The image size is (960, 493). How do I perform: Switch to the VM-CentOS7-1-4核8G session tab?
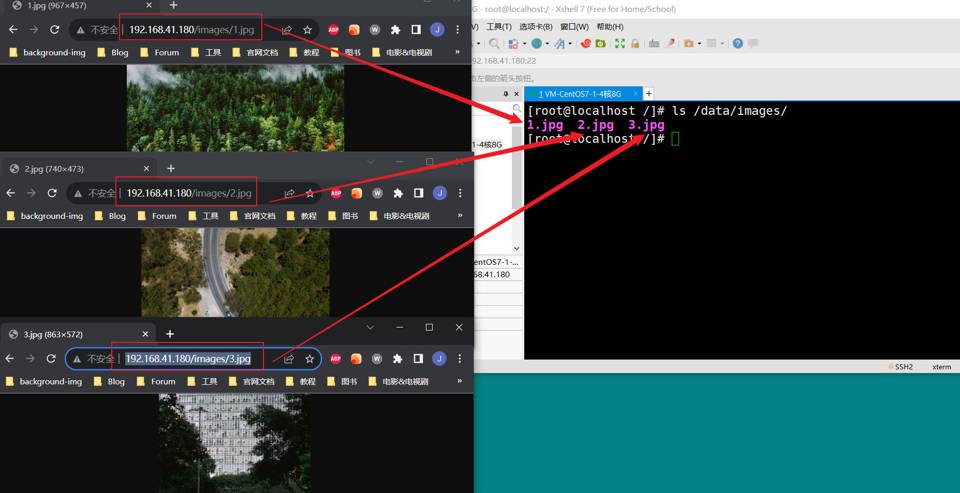click(582, 94)
